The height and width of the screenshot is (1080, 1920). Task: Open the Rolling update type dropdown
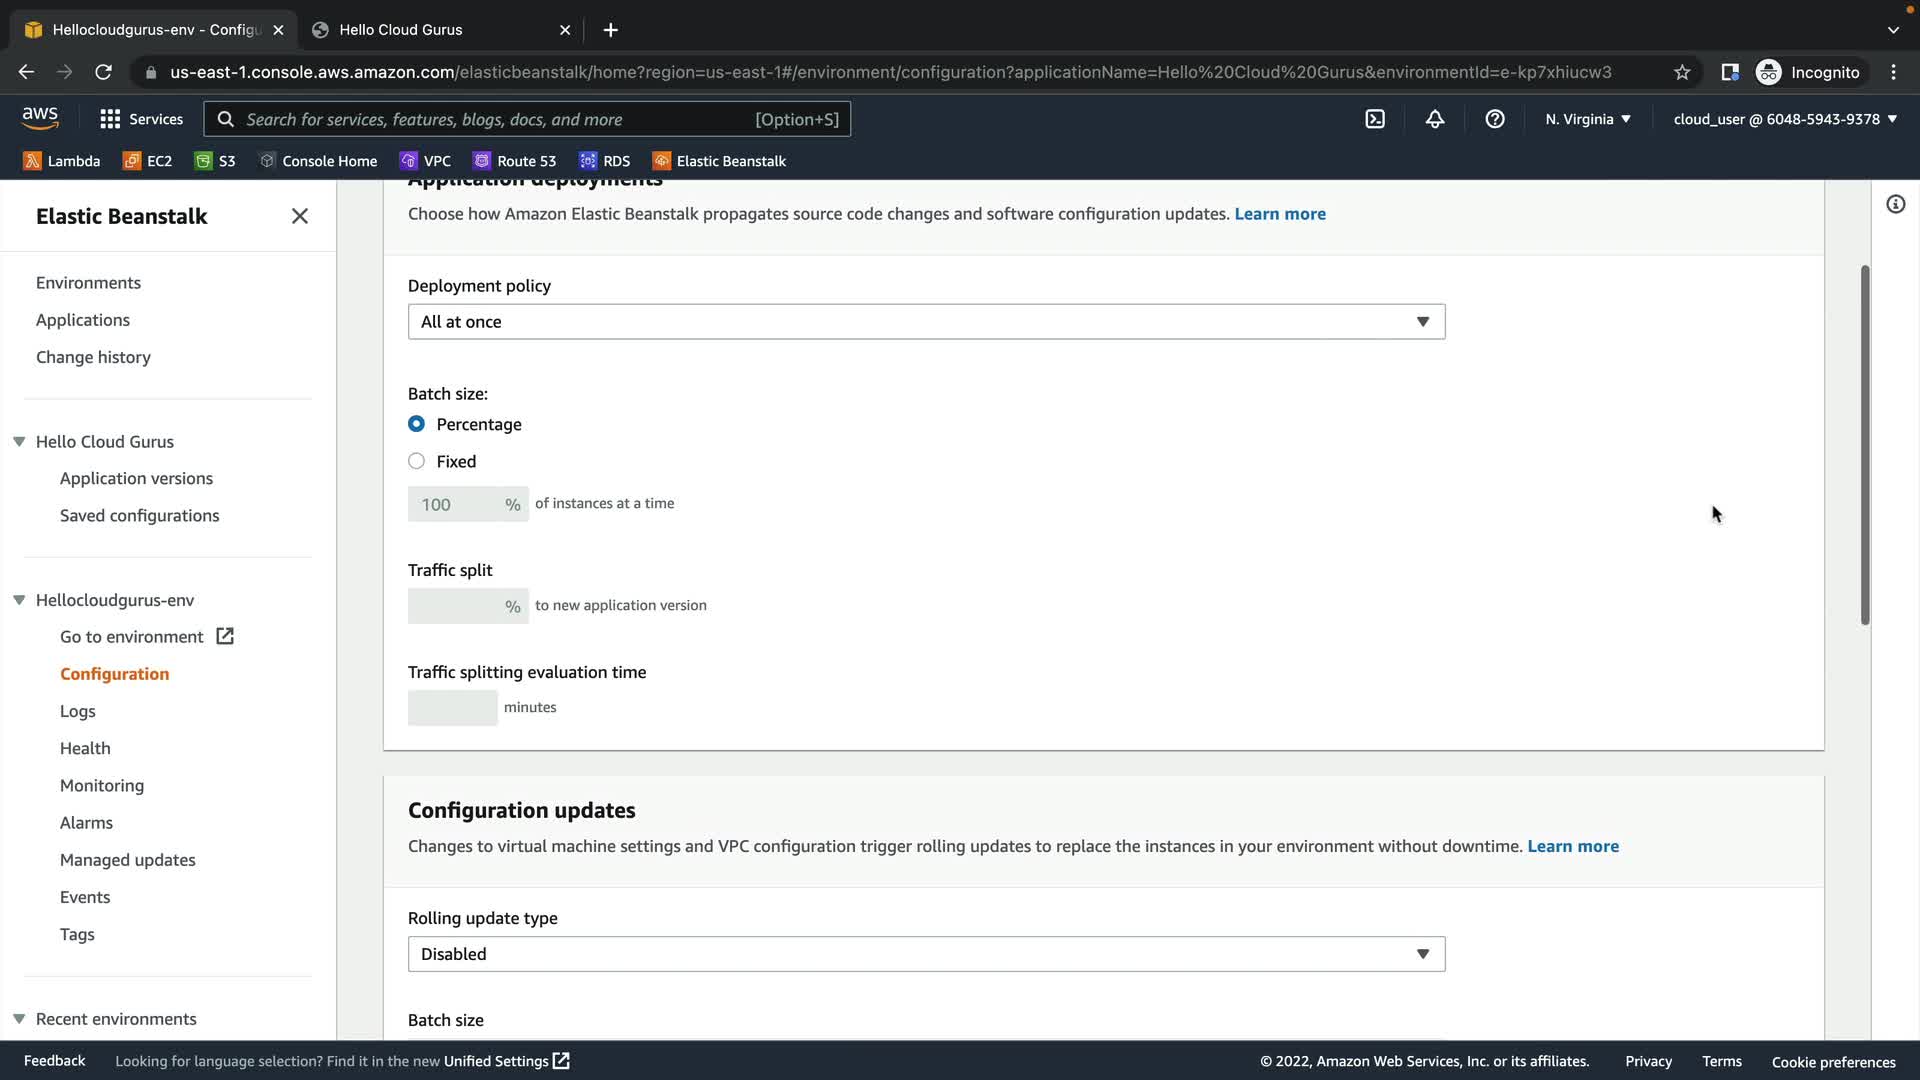coord(926,954)
